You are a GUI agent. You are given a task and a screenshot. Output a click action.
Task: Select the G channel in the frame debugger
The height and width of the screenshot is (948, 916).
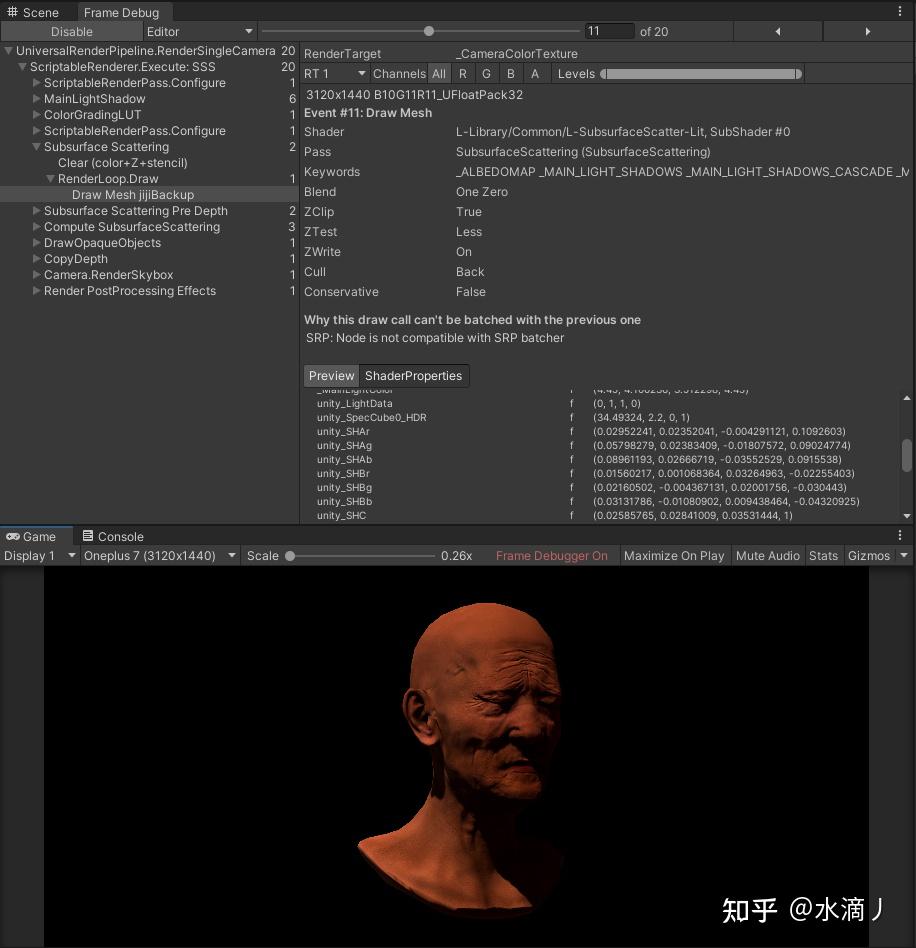point(486,73)
